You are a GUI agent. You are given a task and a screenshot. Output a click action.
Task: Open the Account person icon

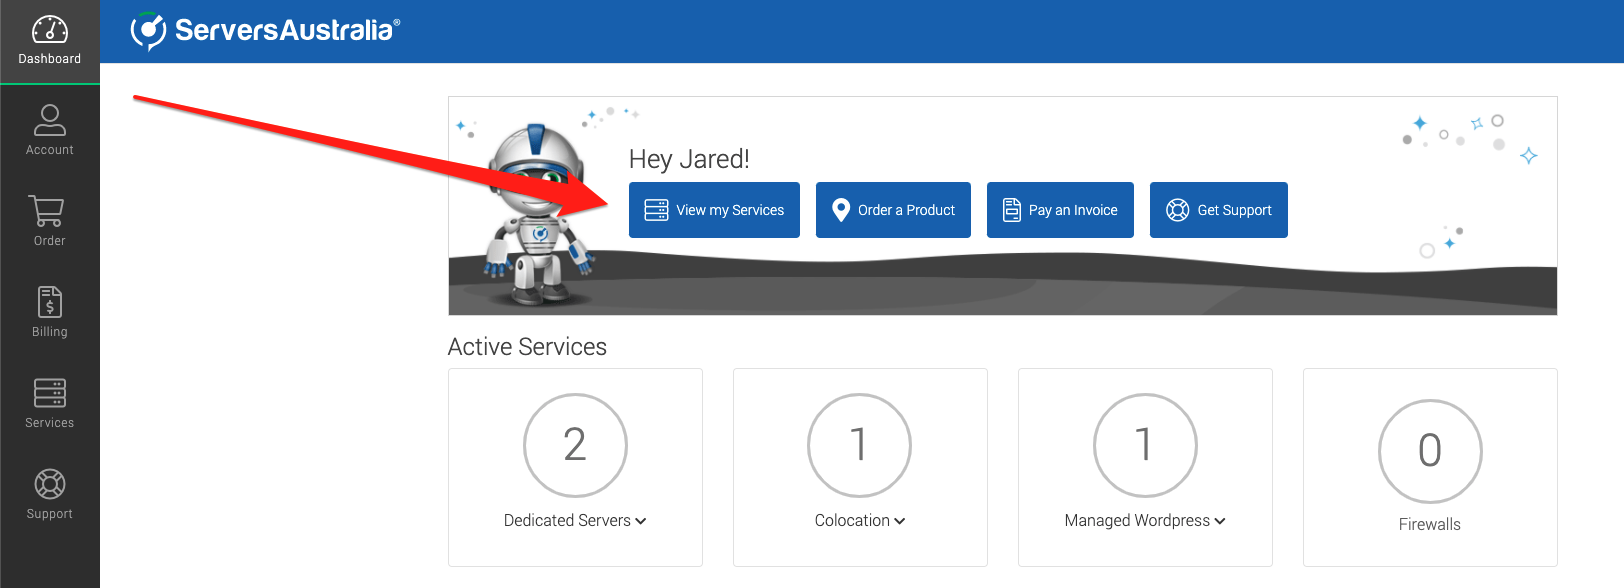(50, 120)
